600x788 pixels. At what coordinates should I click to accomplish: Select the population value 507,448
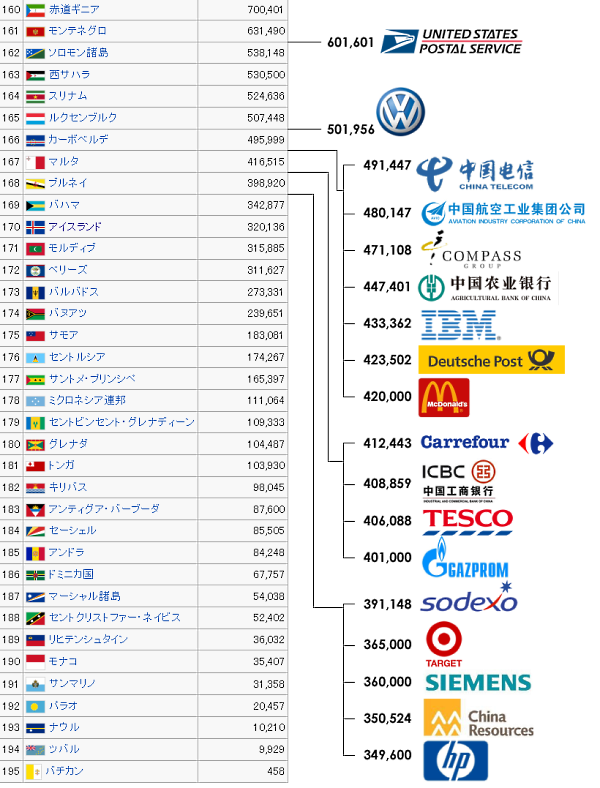pos(266,118)
